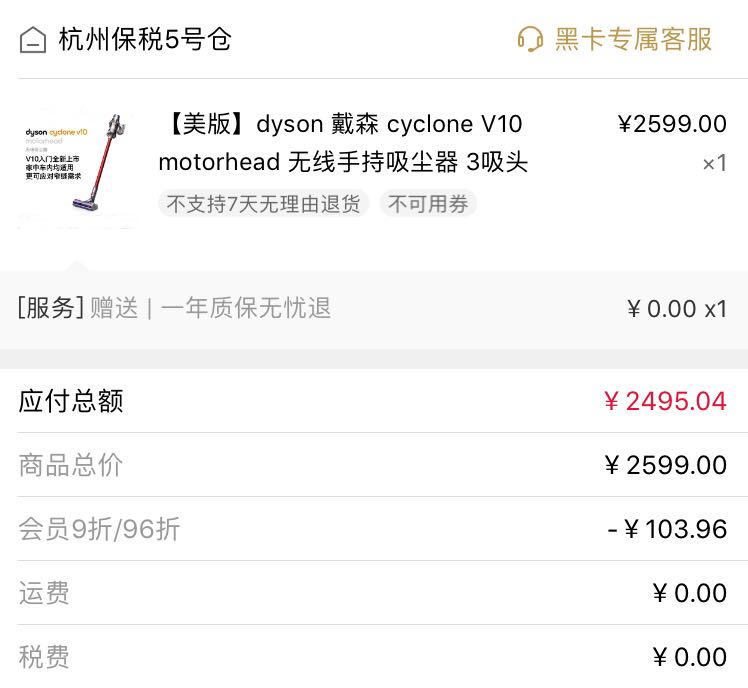Tap the ¥2599.00 商品总价 amount

665,465
